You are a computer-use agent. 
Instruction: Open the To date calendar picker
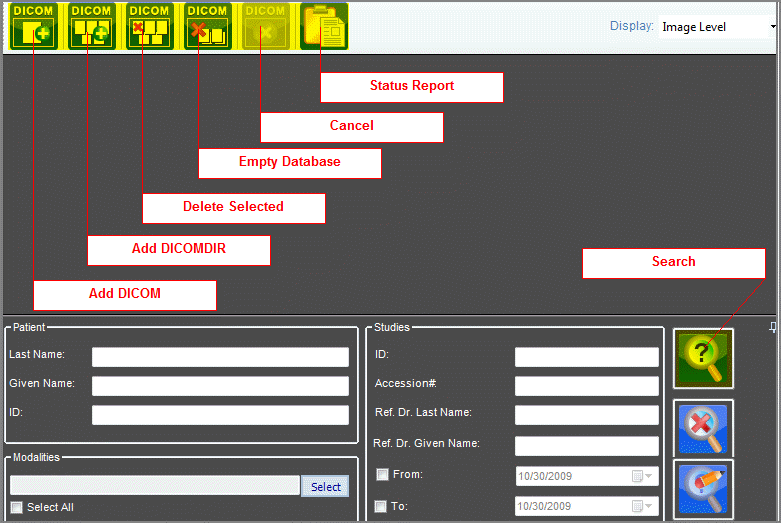642,506
